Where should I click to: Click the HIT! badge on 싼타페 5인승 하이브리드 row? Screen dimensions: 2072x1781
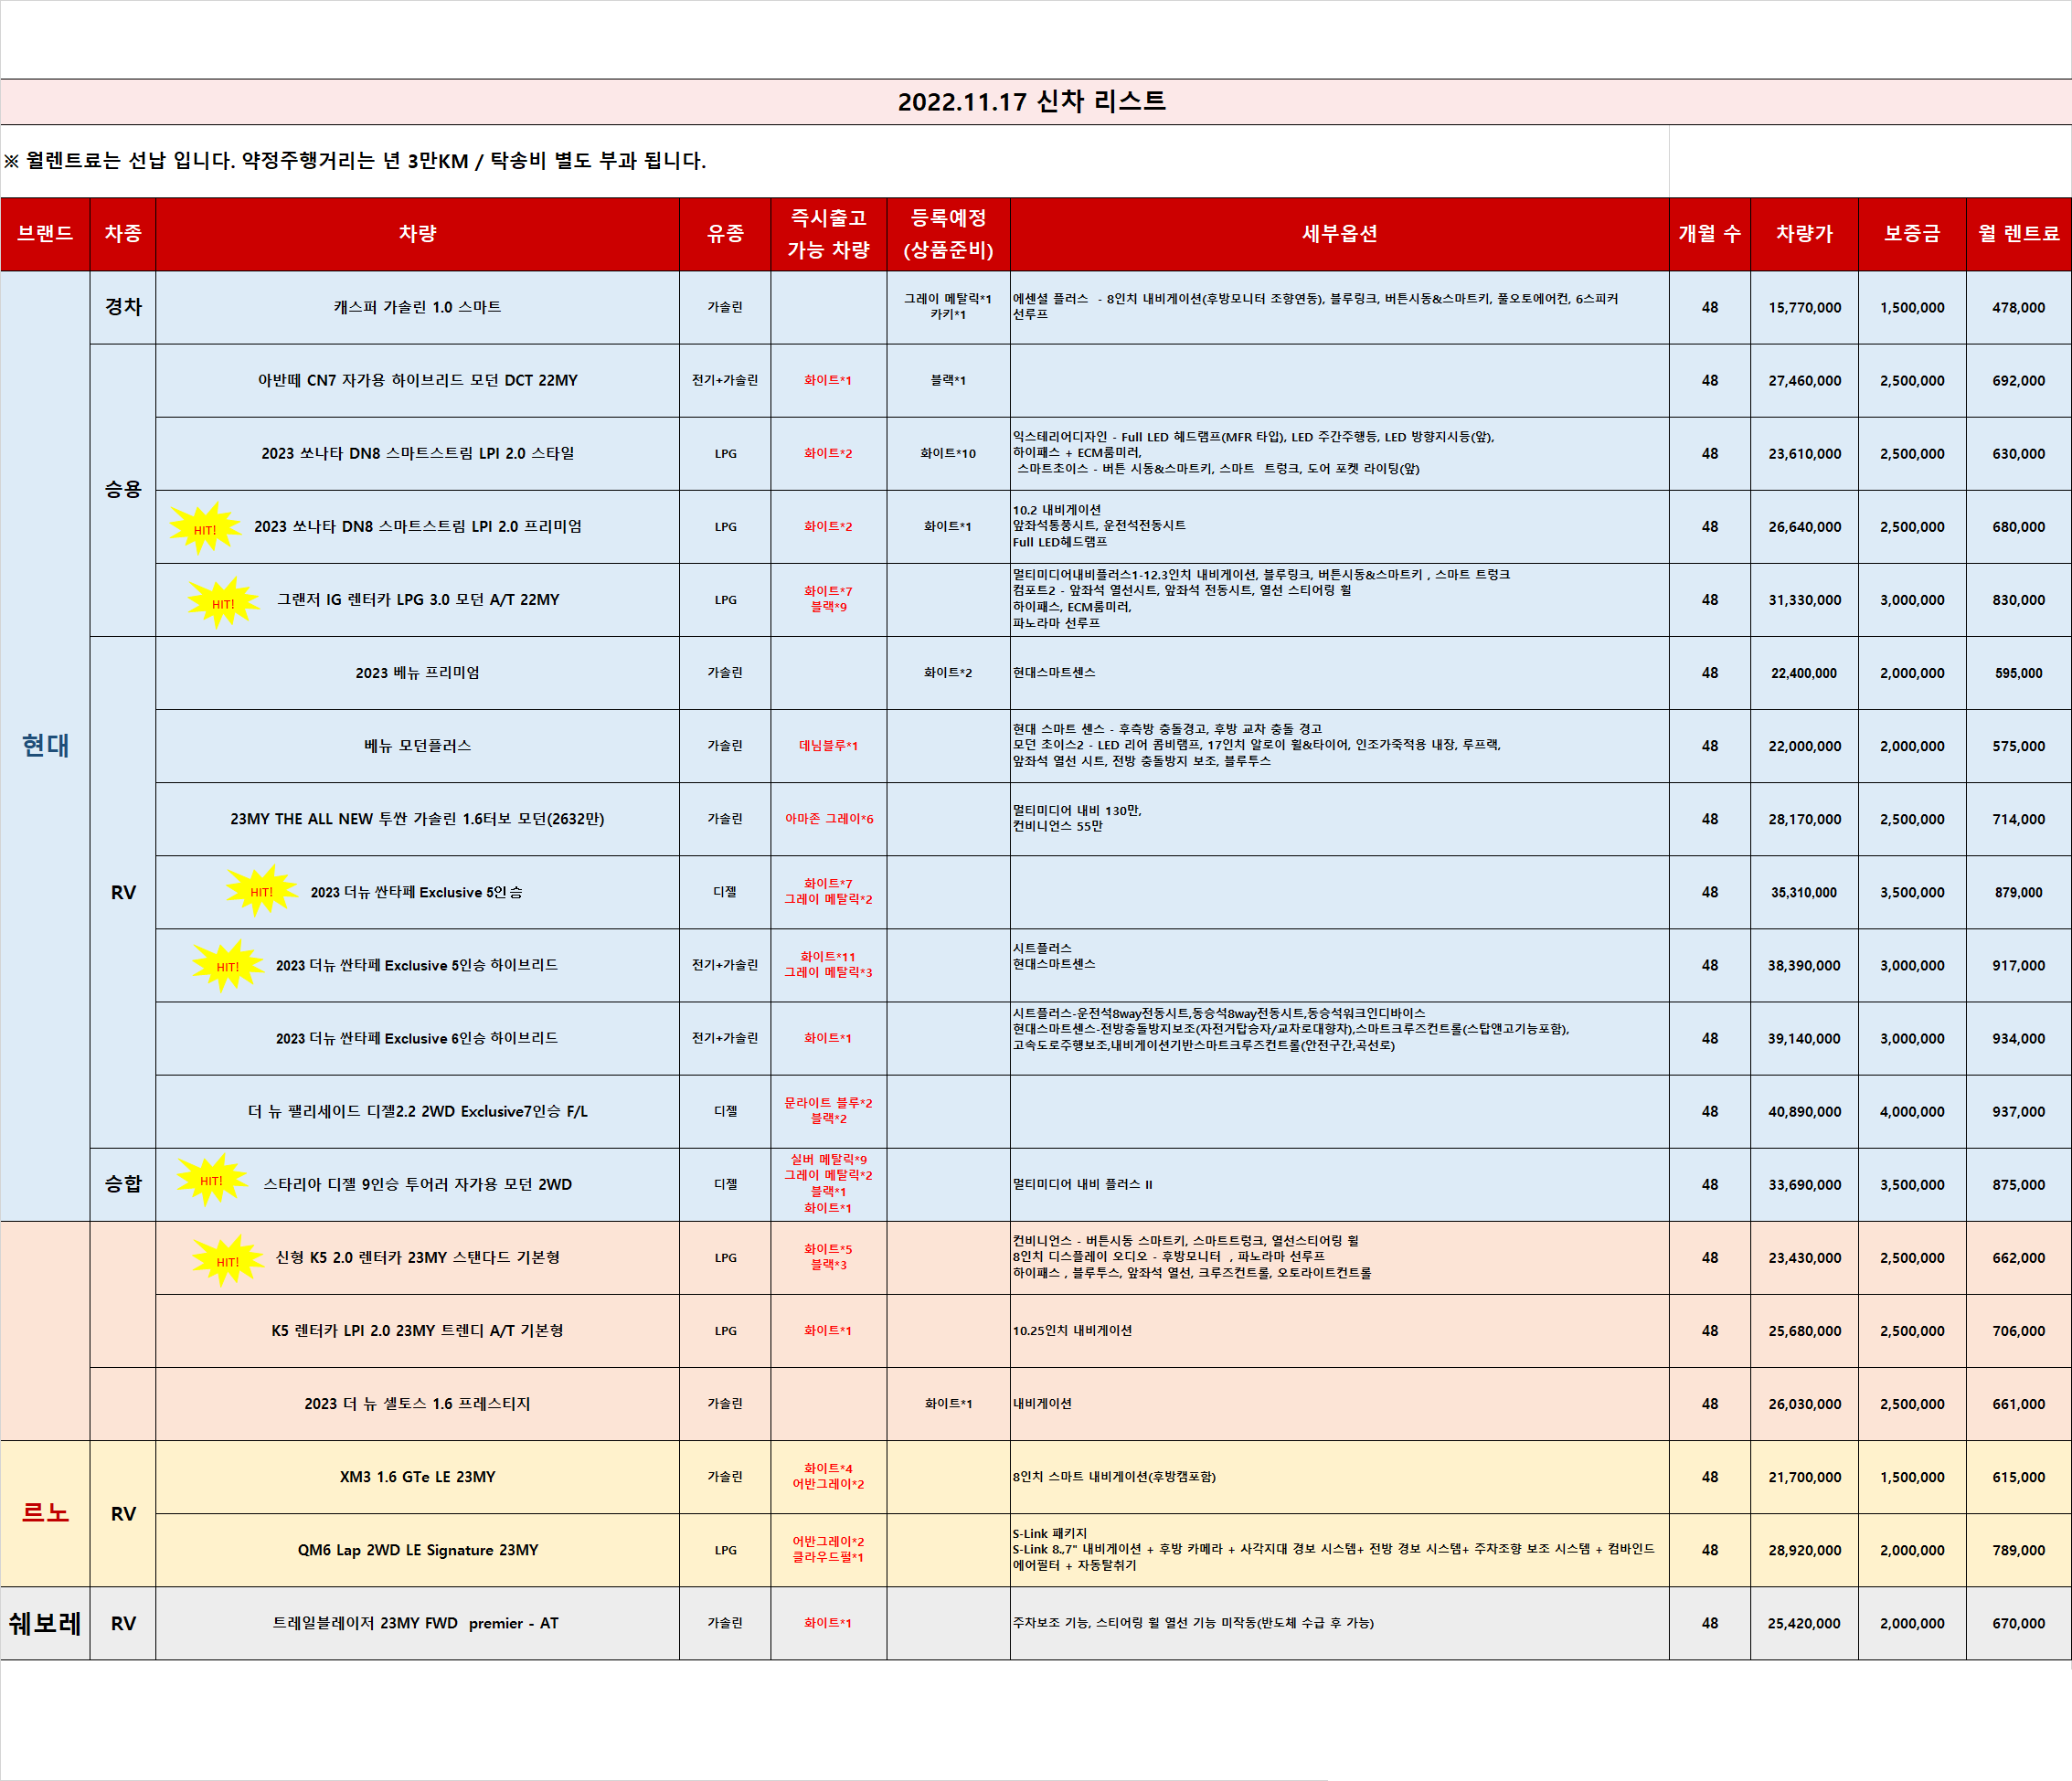coord(228,965)
